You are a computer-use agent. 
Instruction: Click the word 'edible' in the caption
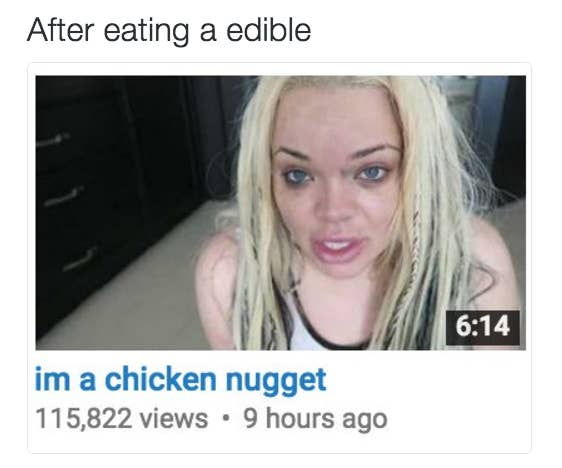[x=268, y=30]
